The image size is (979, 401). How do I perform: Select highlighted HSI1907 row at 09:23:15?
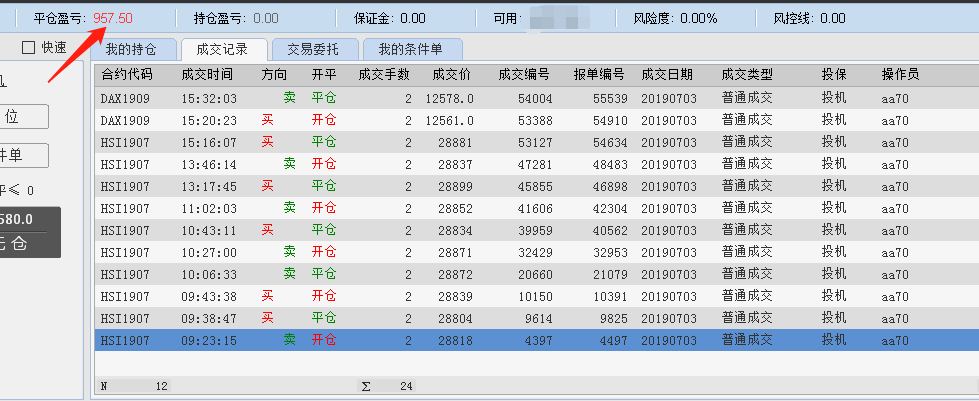[x=536, y=340]
